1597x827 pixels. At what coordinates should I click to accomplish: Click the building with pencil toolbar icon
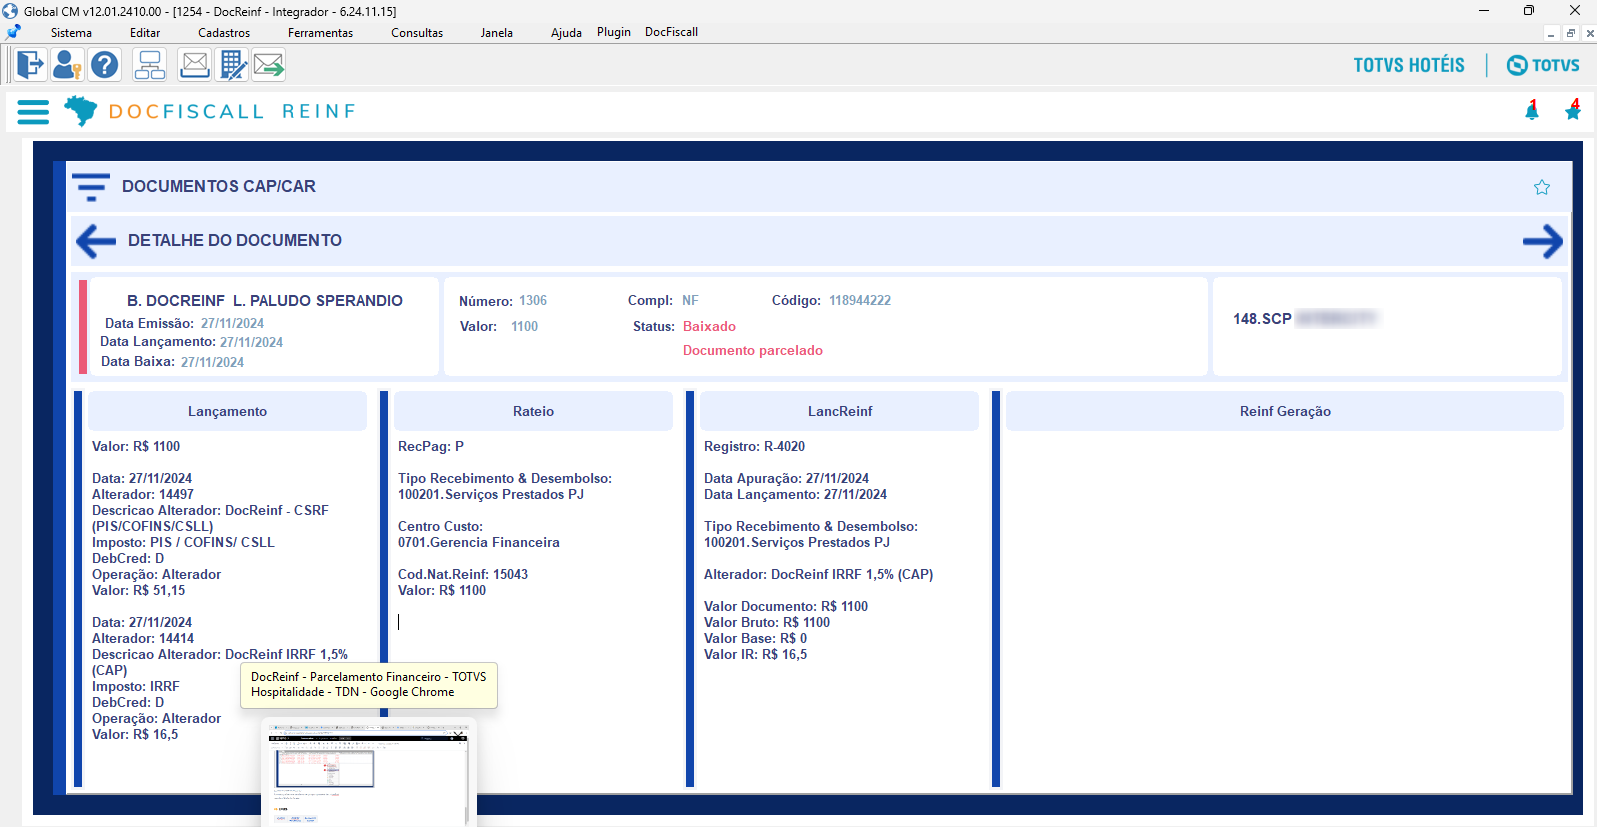232,65
